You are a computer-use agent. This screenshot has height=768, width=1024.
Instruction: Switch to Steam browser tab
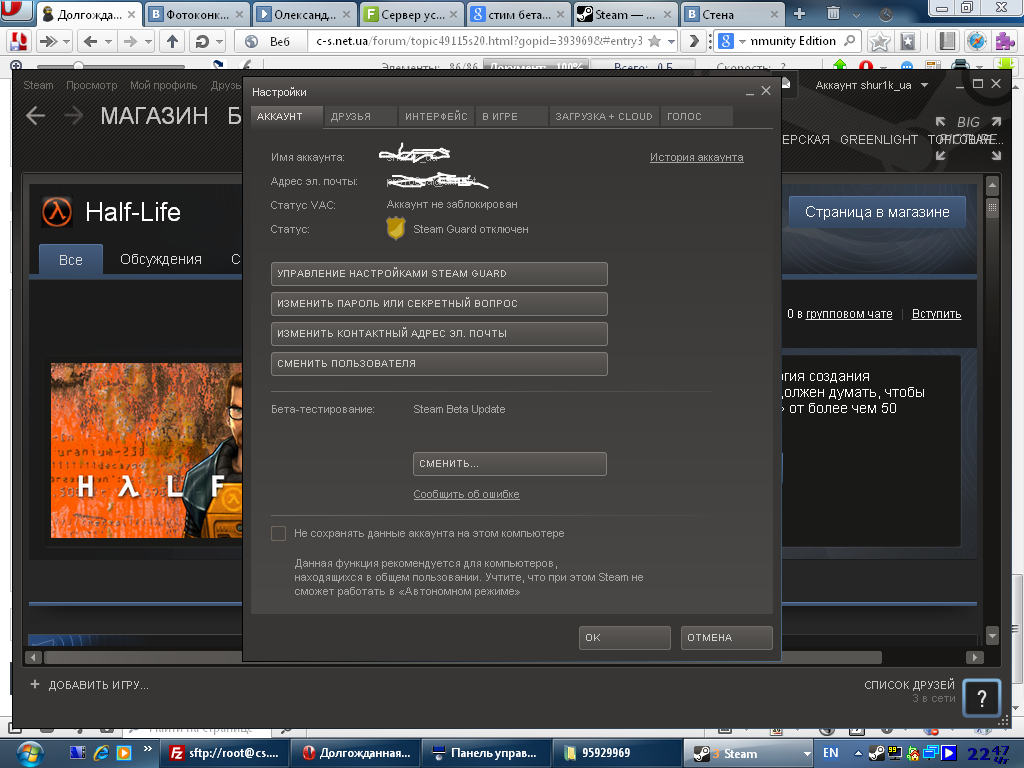625,14
